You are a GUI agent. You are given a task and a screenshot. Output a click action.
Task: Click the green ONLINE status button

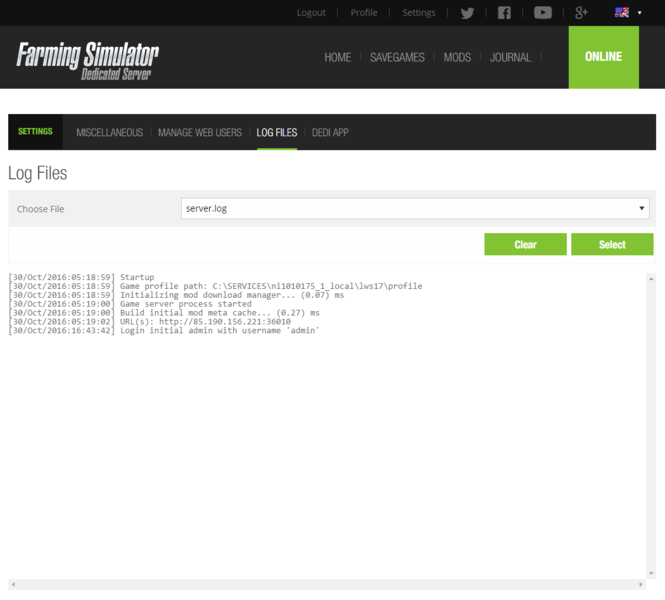coord(604,57)
